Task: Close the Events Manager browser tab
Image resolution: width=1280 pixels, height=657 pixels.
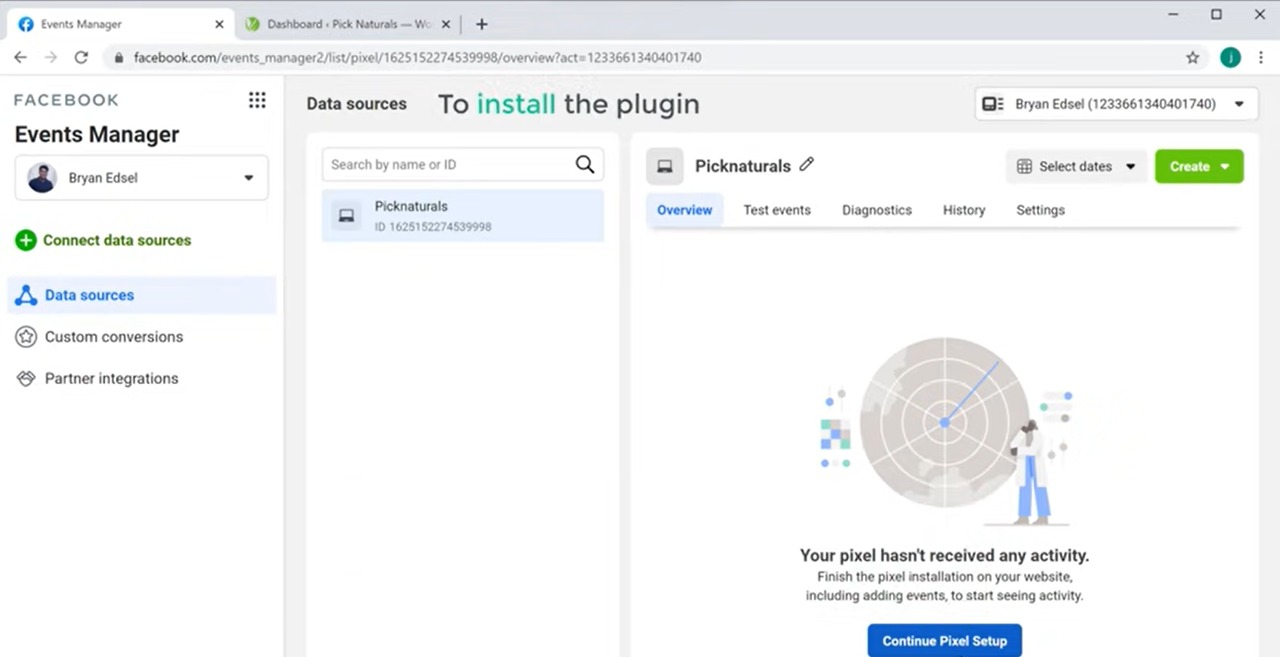Action: [220, 24]
